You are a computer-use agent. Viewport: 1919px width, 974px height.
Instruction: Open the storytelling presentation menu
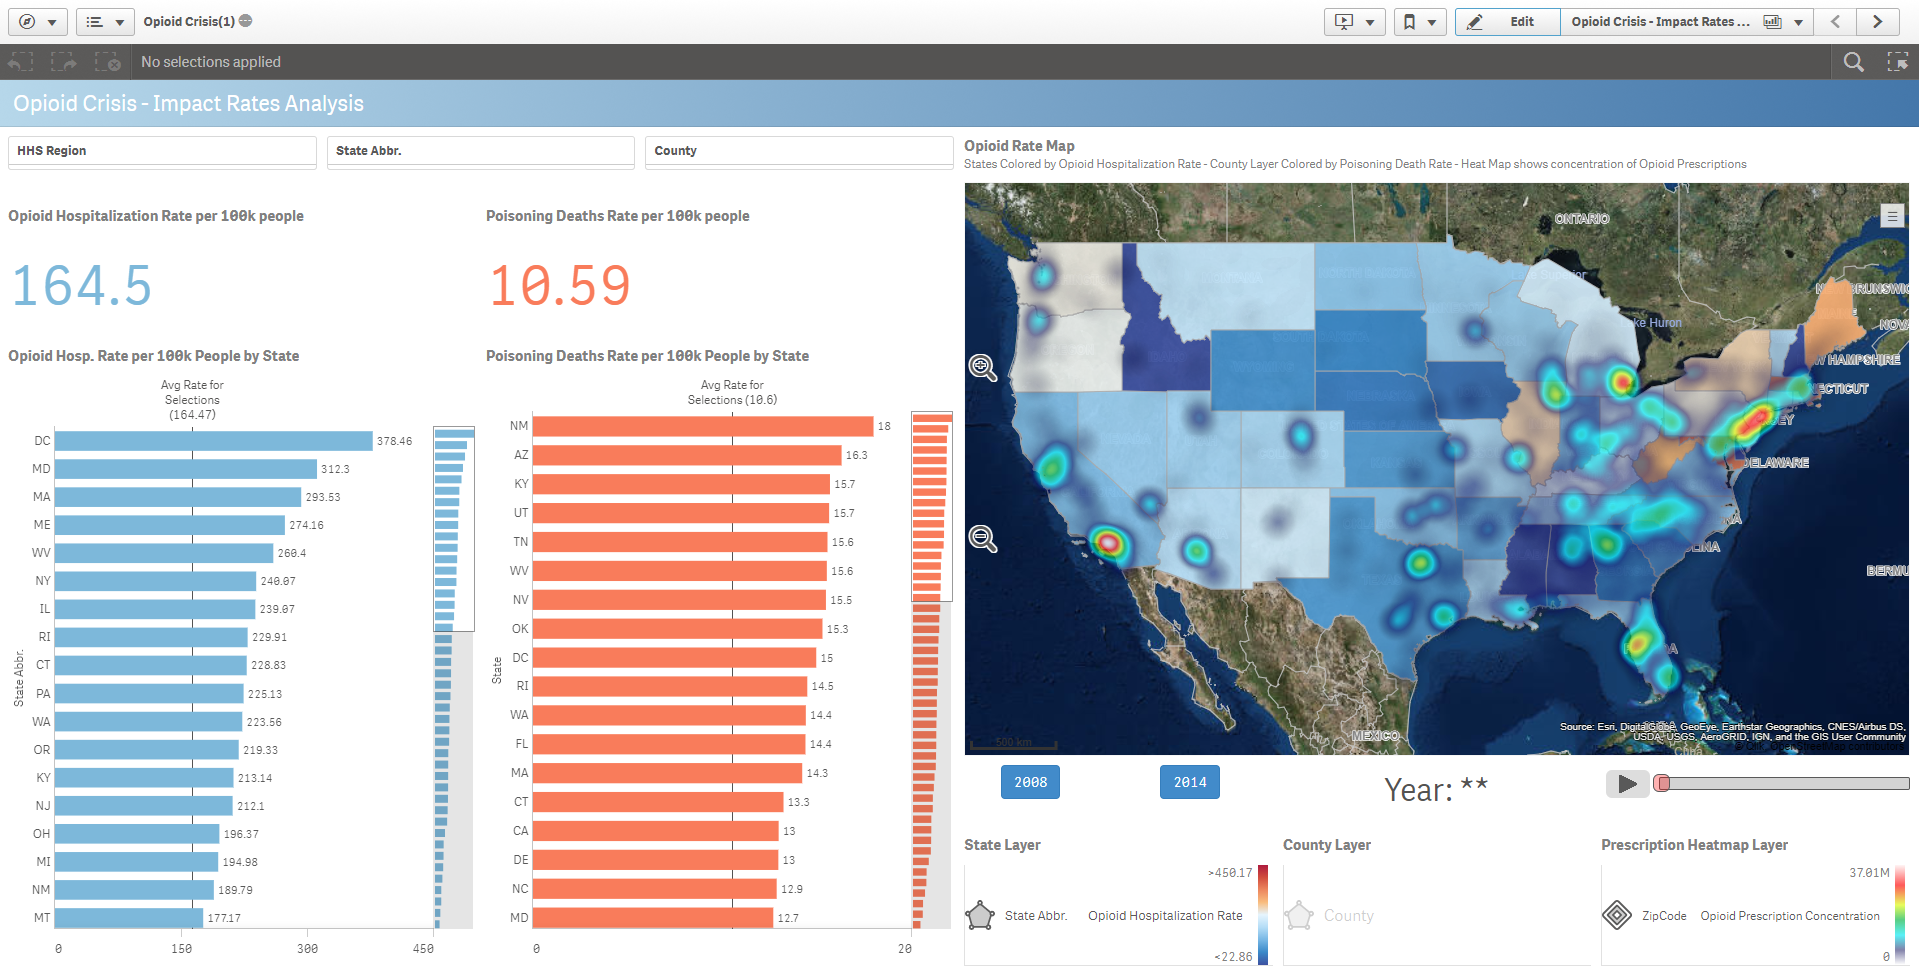click(x=1354, y=21)
